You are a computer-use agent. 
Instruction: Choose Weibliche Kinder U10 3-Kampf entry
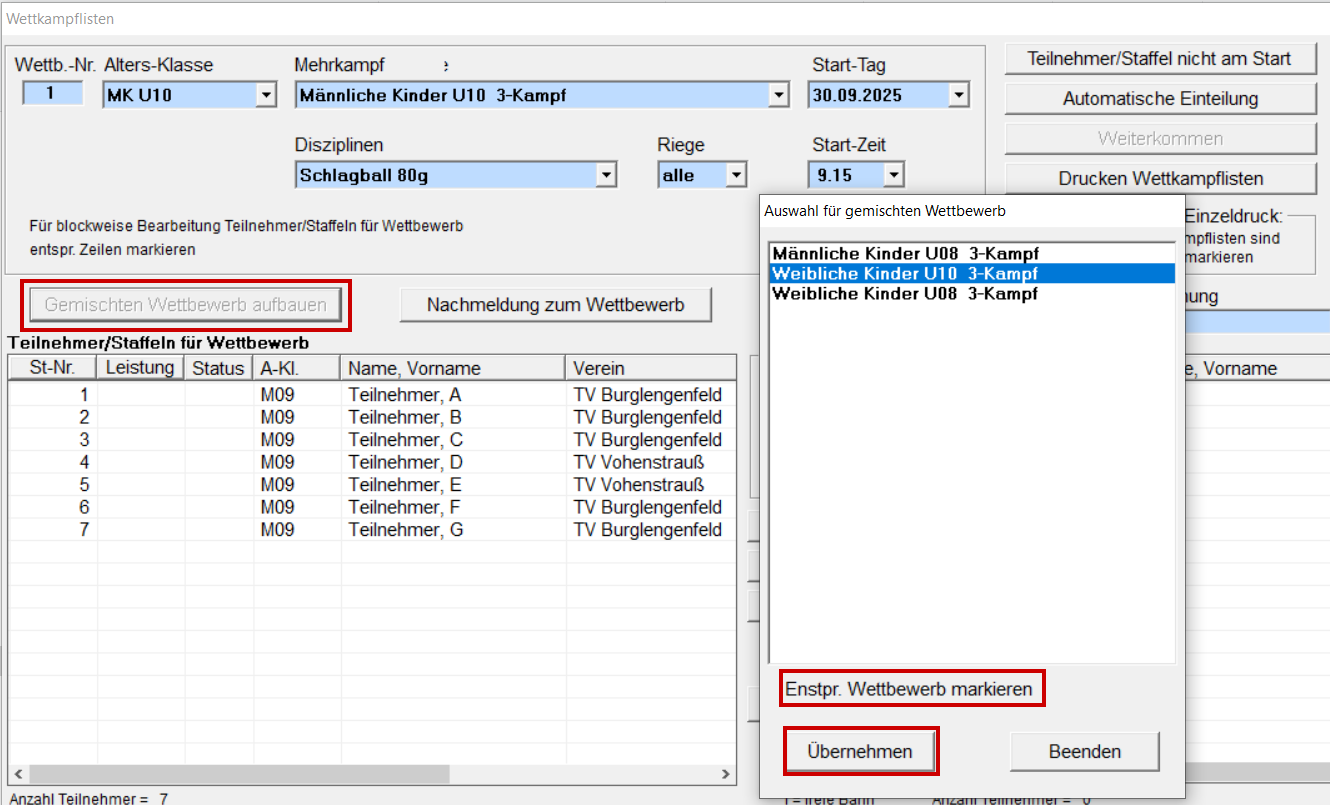click(x=905, y=274)
